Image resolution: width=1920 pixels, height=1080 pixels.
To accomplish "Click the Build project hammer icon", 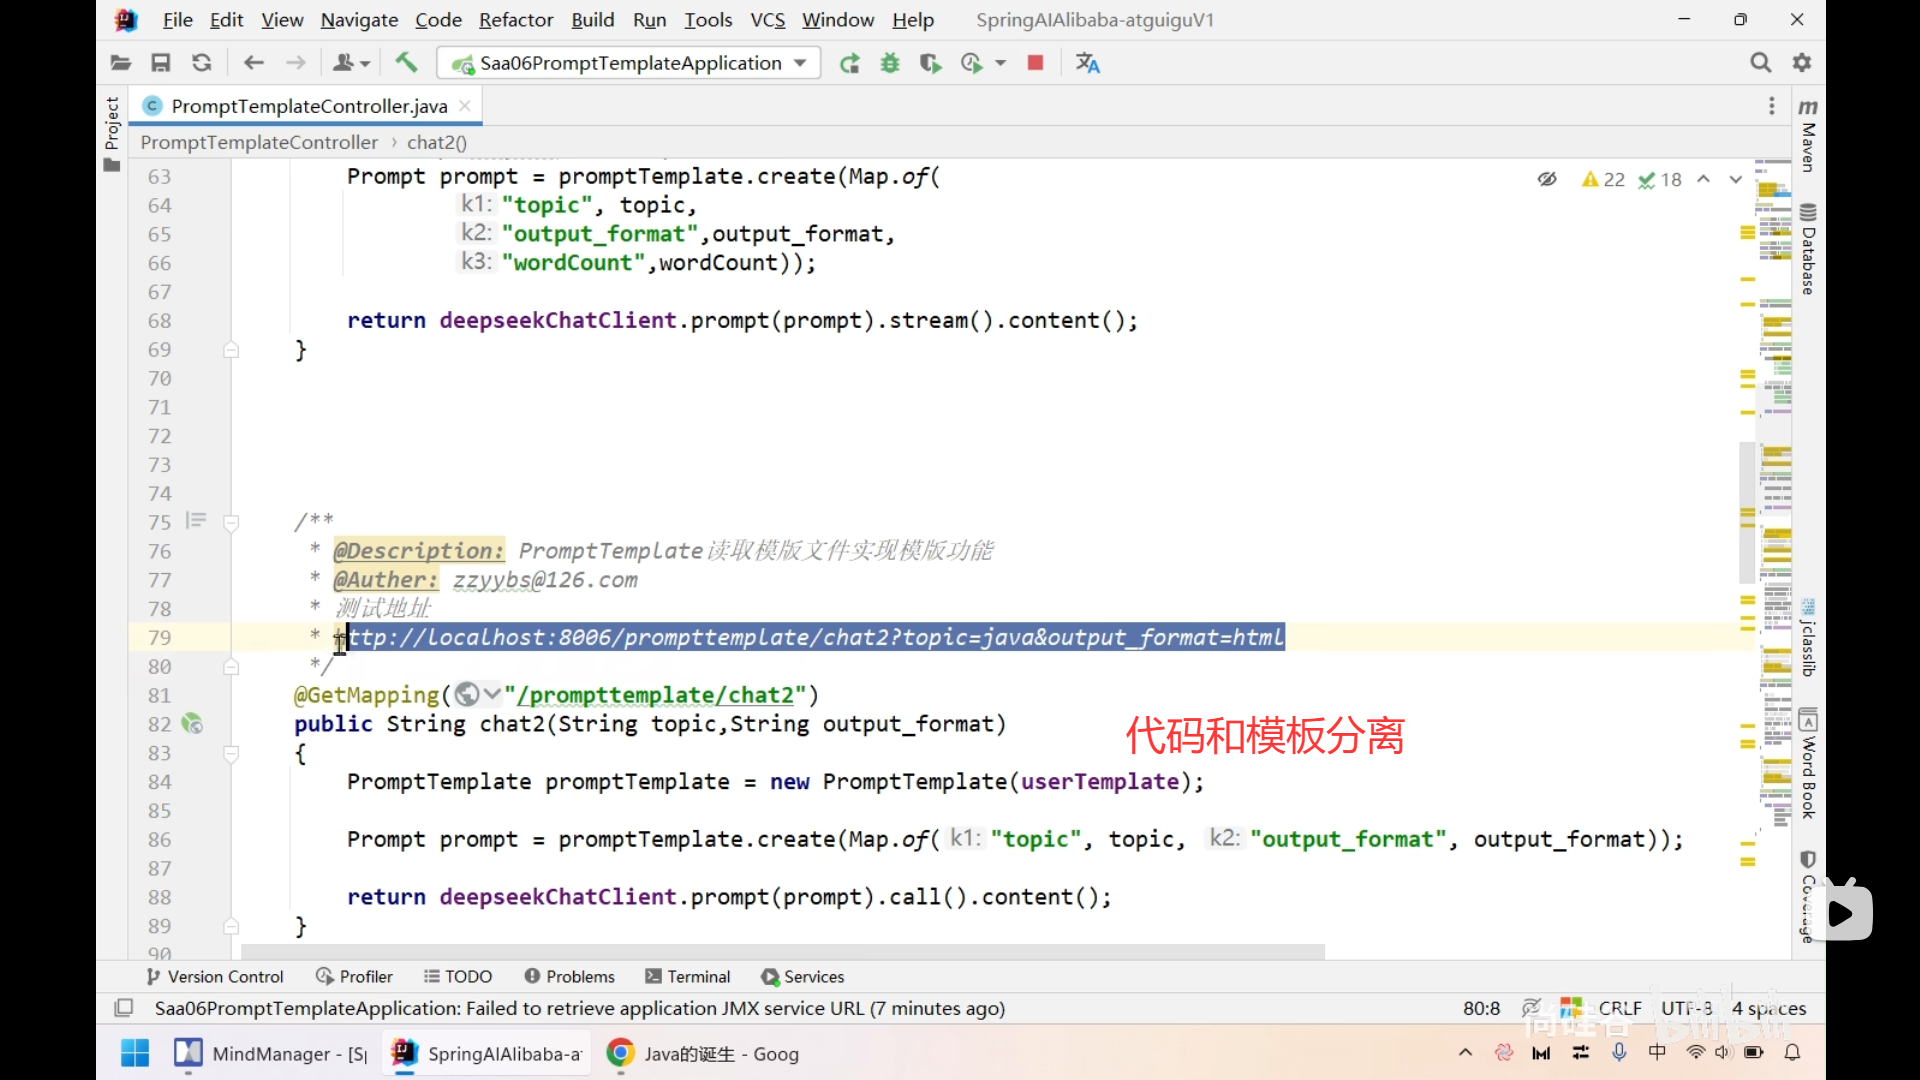I will pos(406,63).
